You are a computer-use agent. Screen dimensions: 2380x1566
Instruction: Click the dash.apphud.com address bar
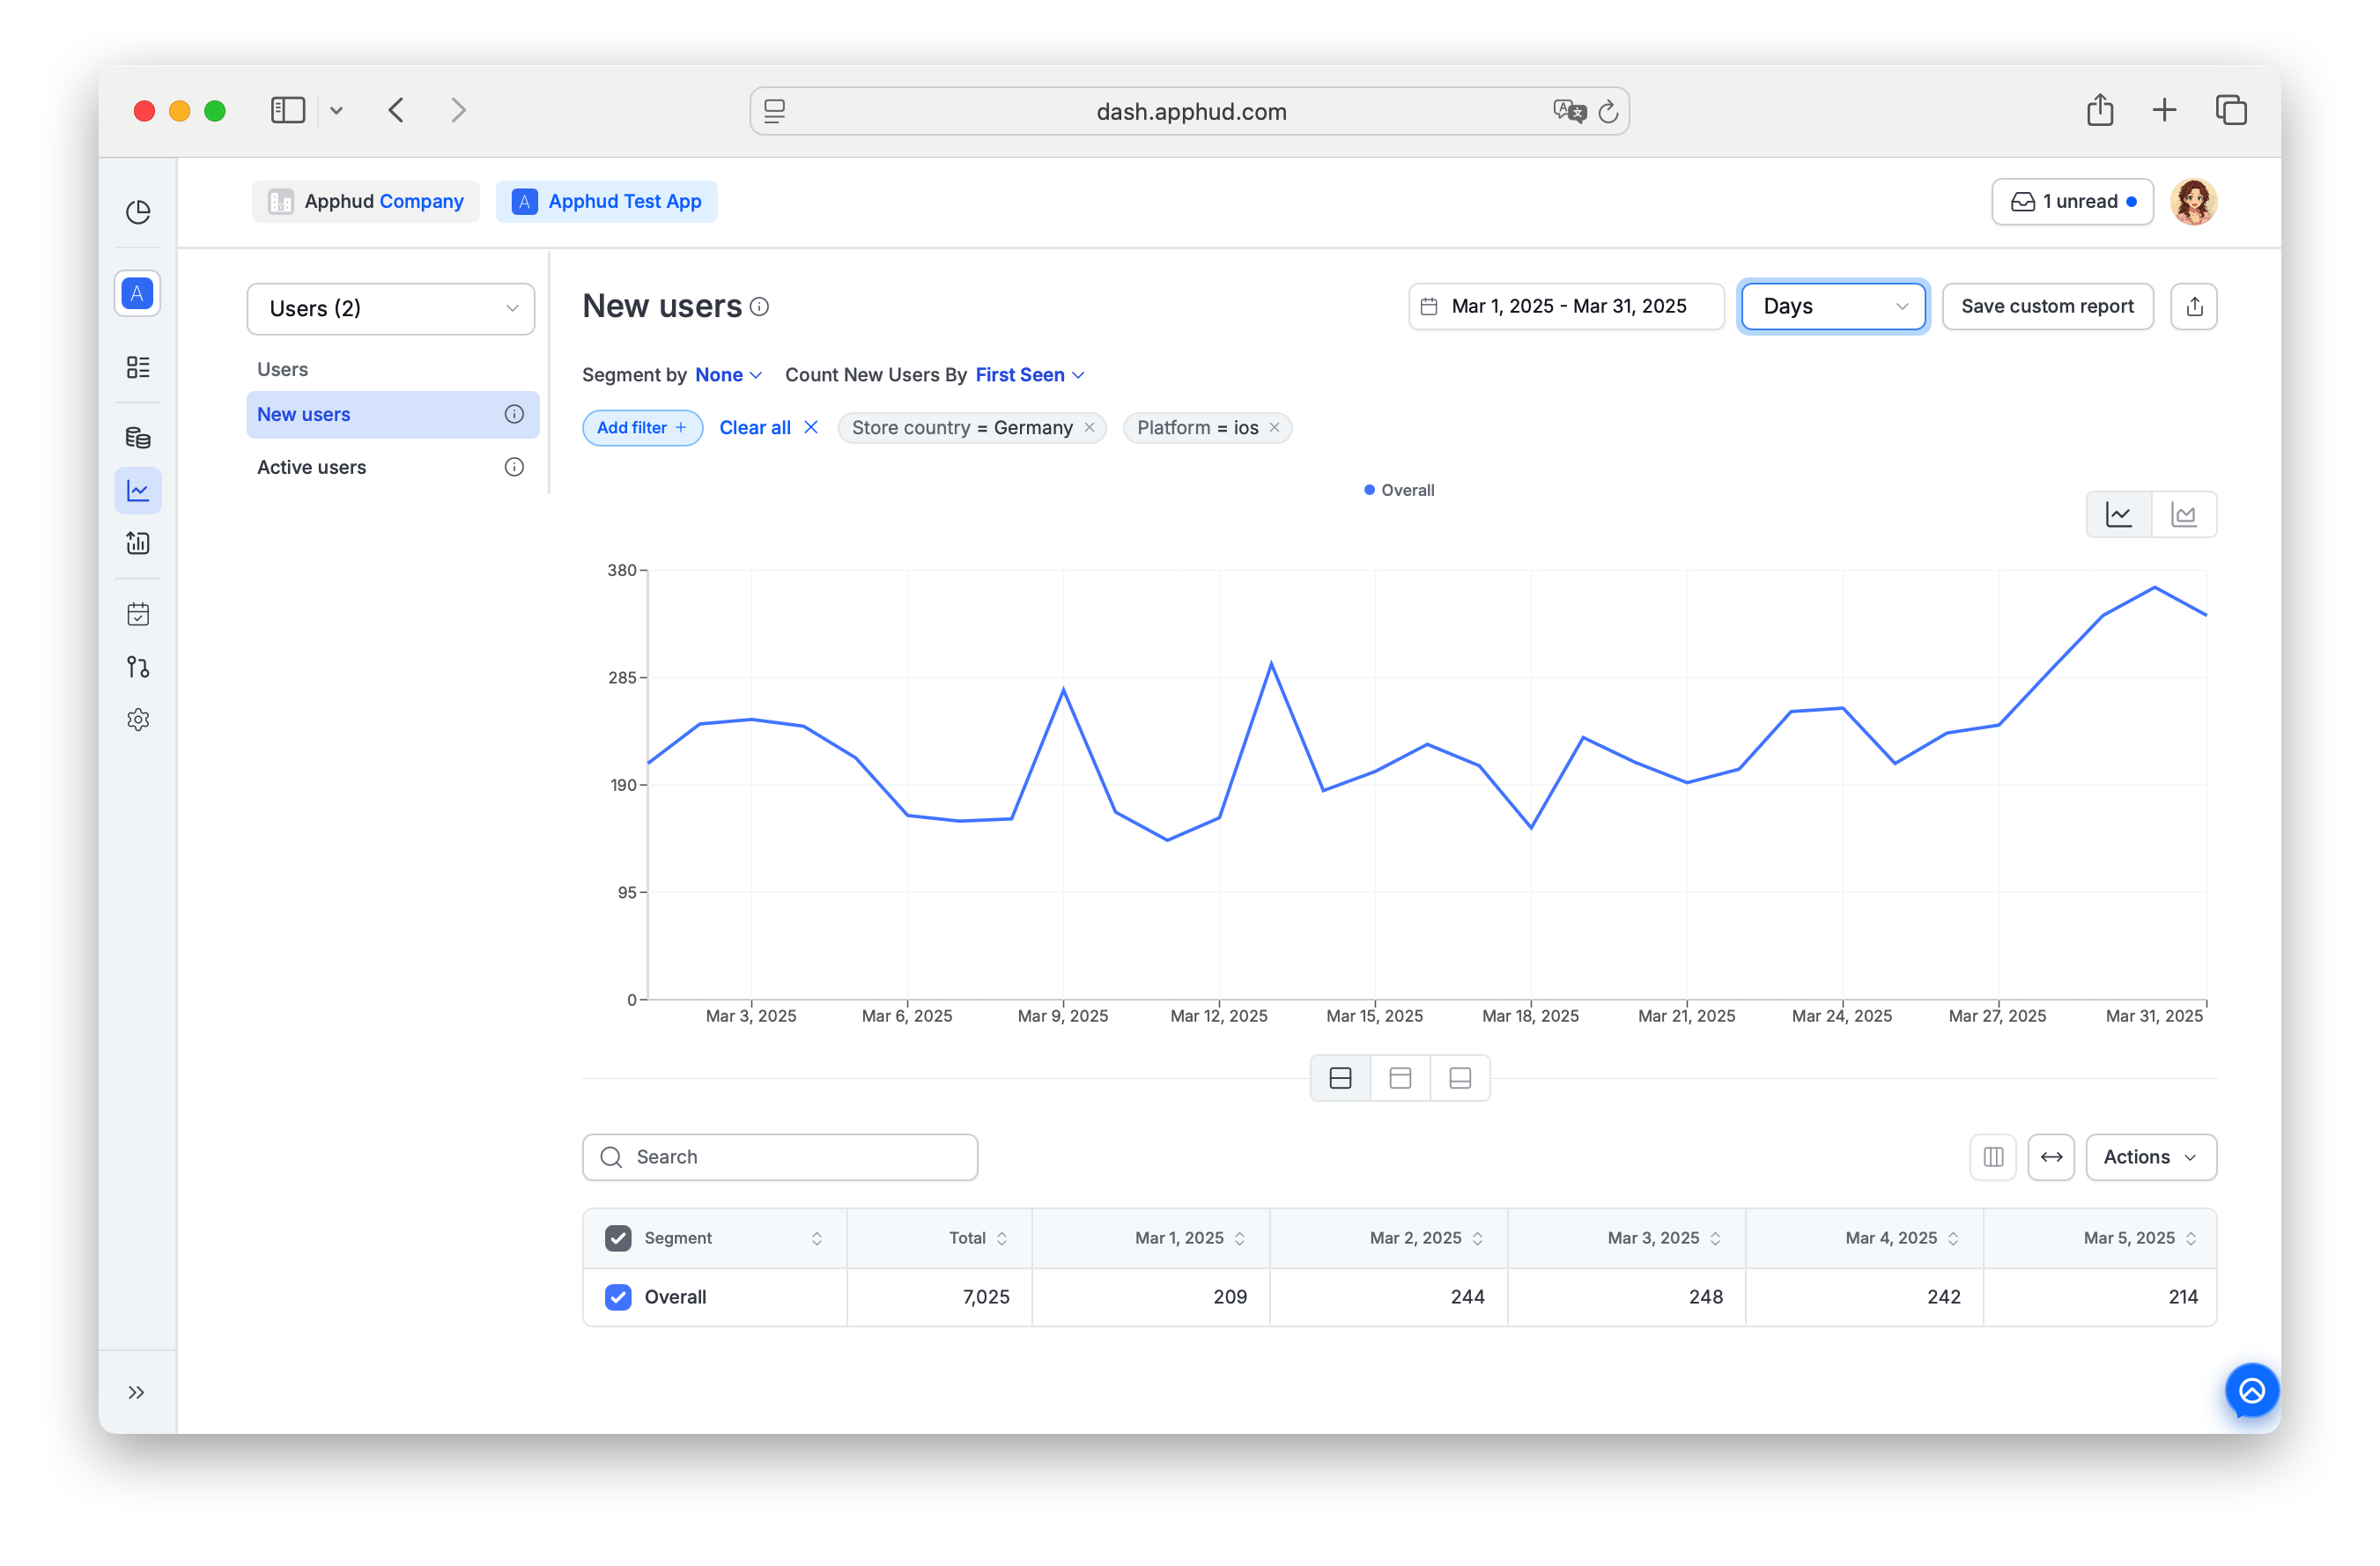pos(1190,111)
